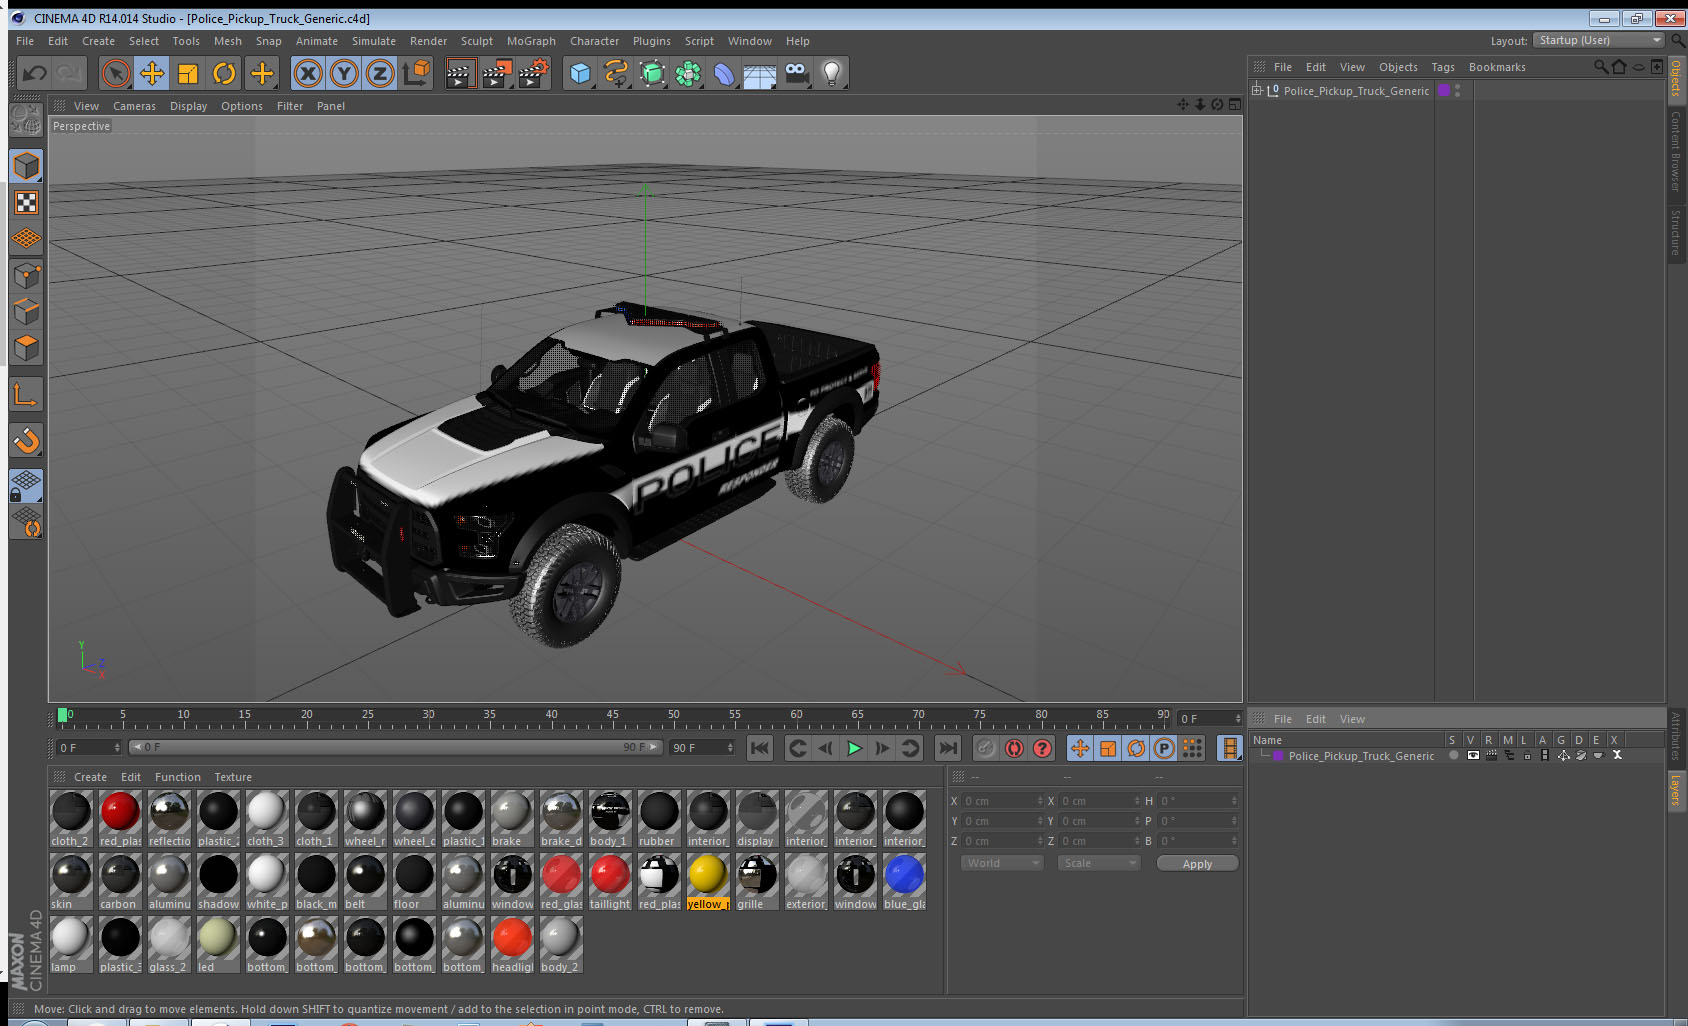Activate the Move tool

coord(152,73)
